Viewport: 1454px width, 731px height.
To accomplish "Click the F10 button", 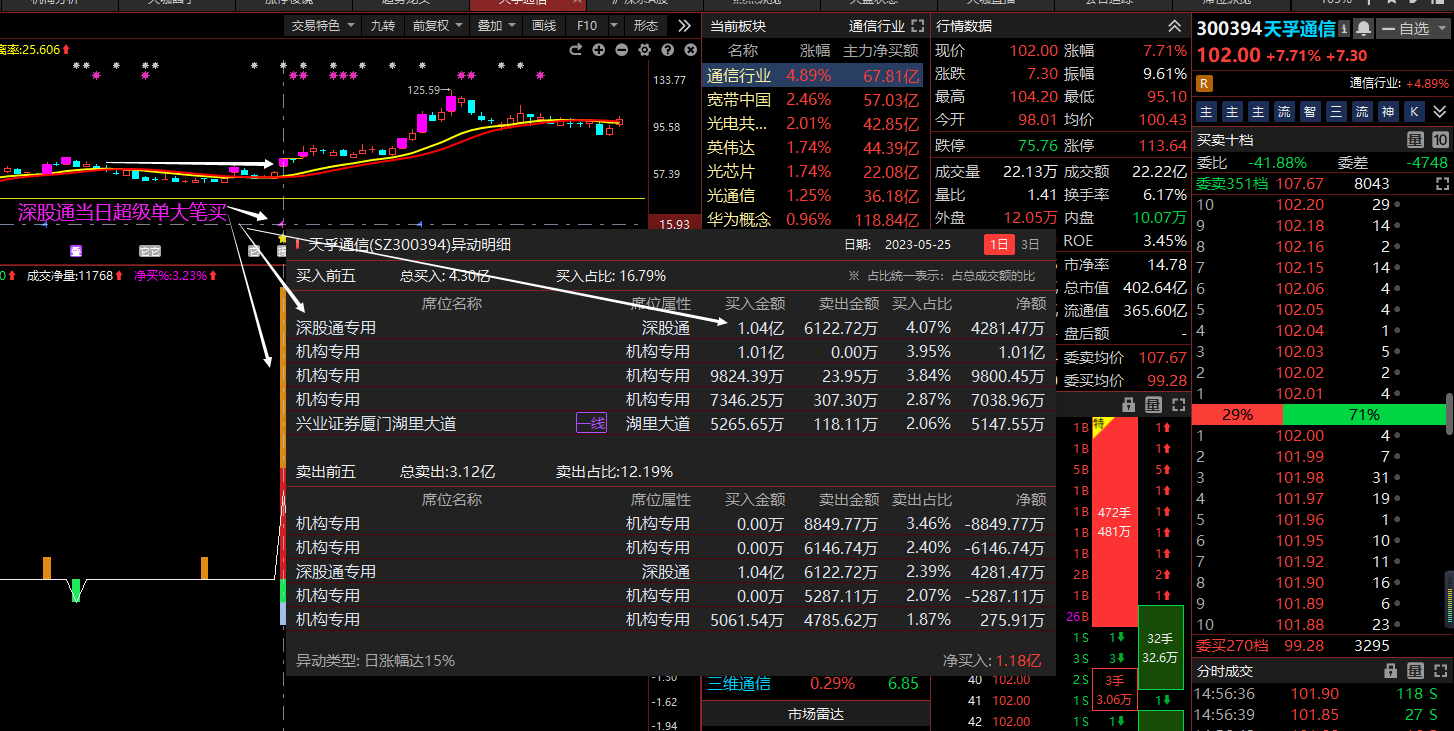I will tap(587, 25).
